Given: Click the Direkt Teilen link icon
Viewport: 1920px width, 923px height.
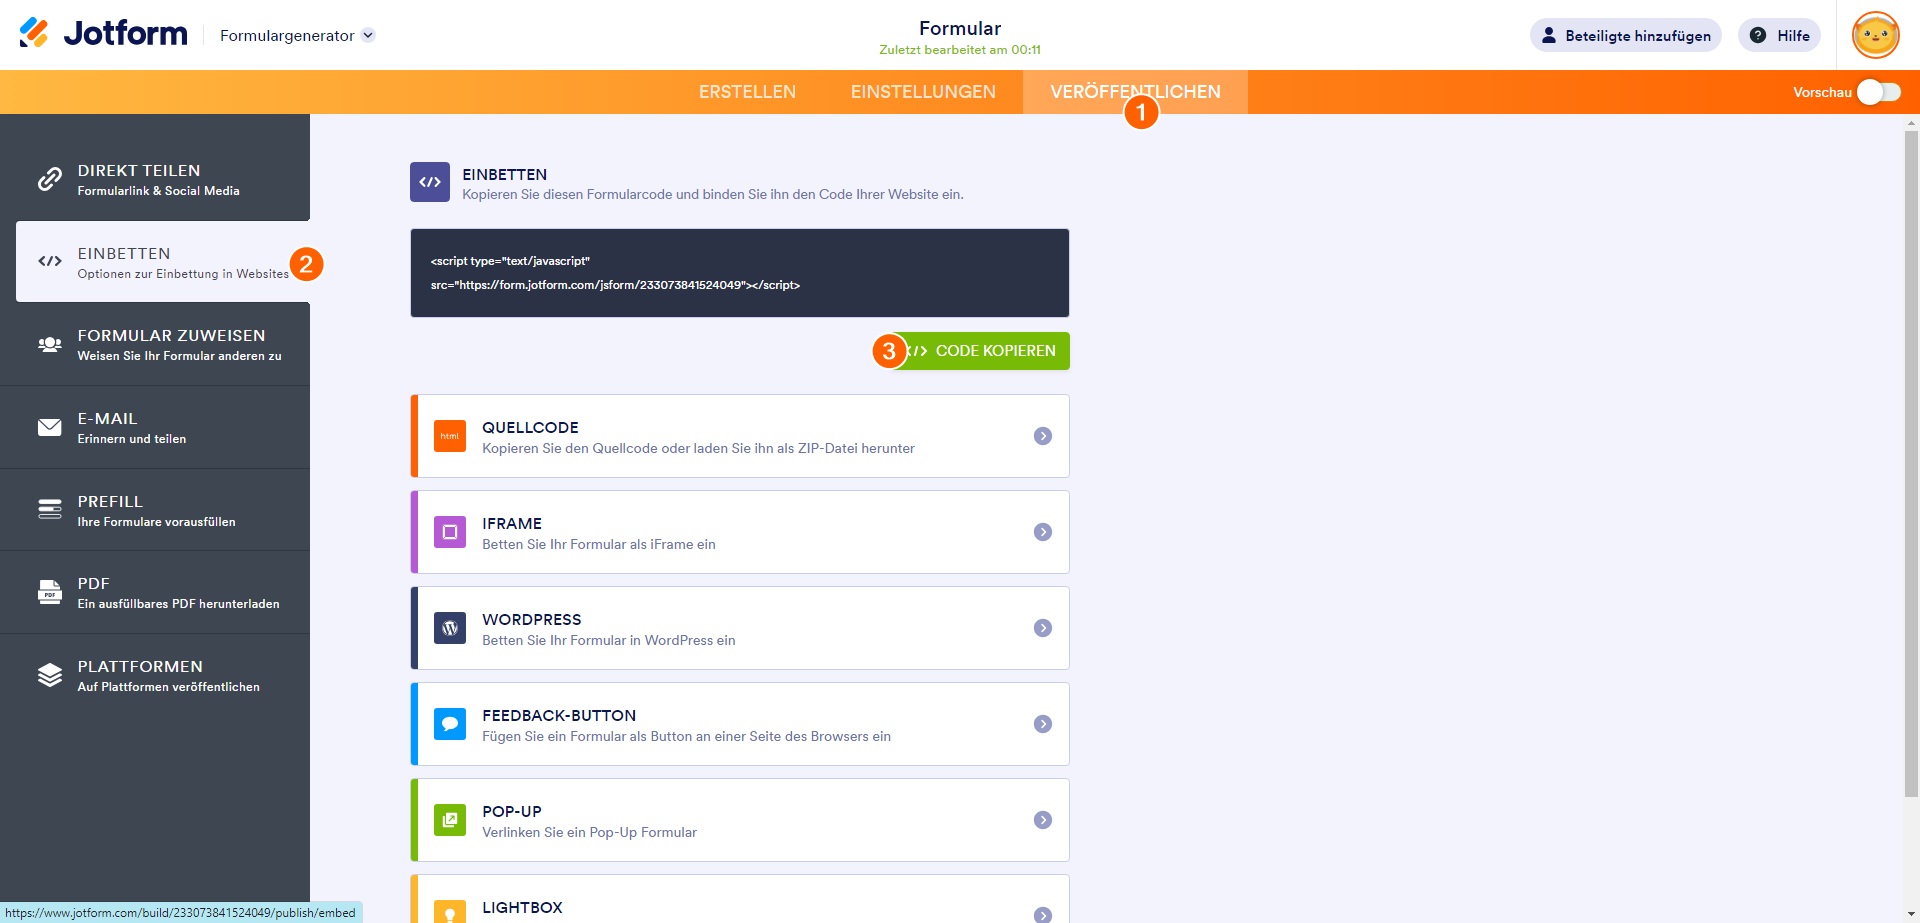Looking at the screenshot, I should [50, 179].
